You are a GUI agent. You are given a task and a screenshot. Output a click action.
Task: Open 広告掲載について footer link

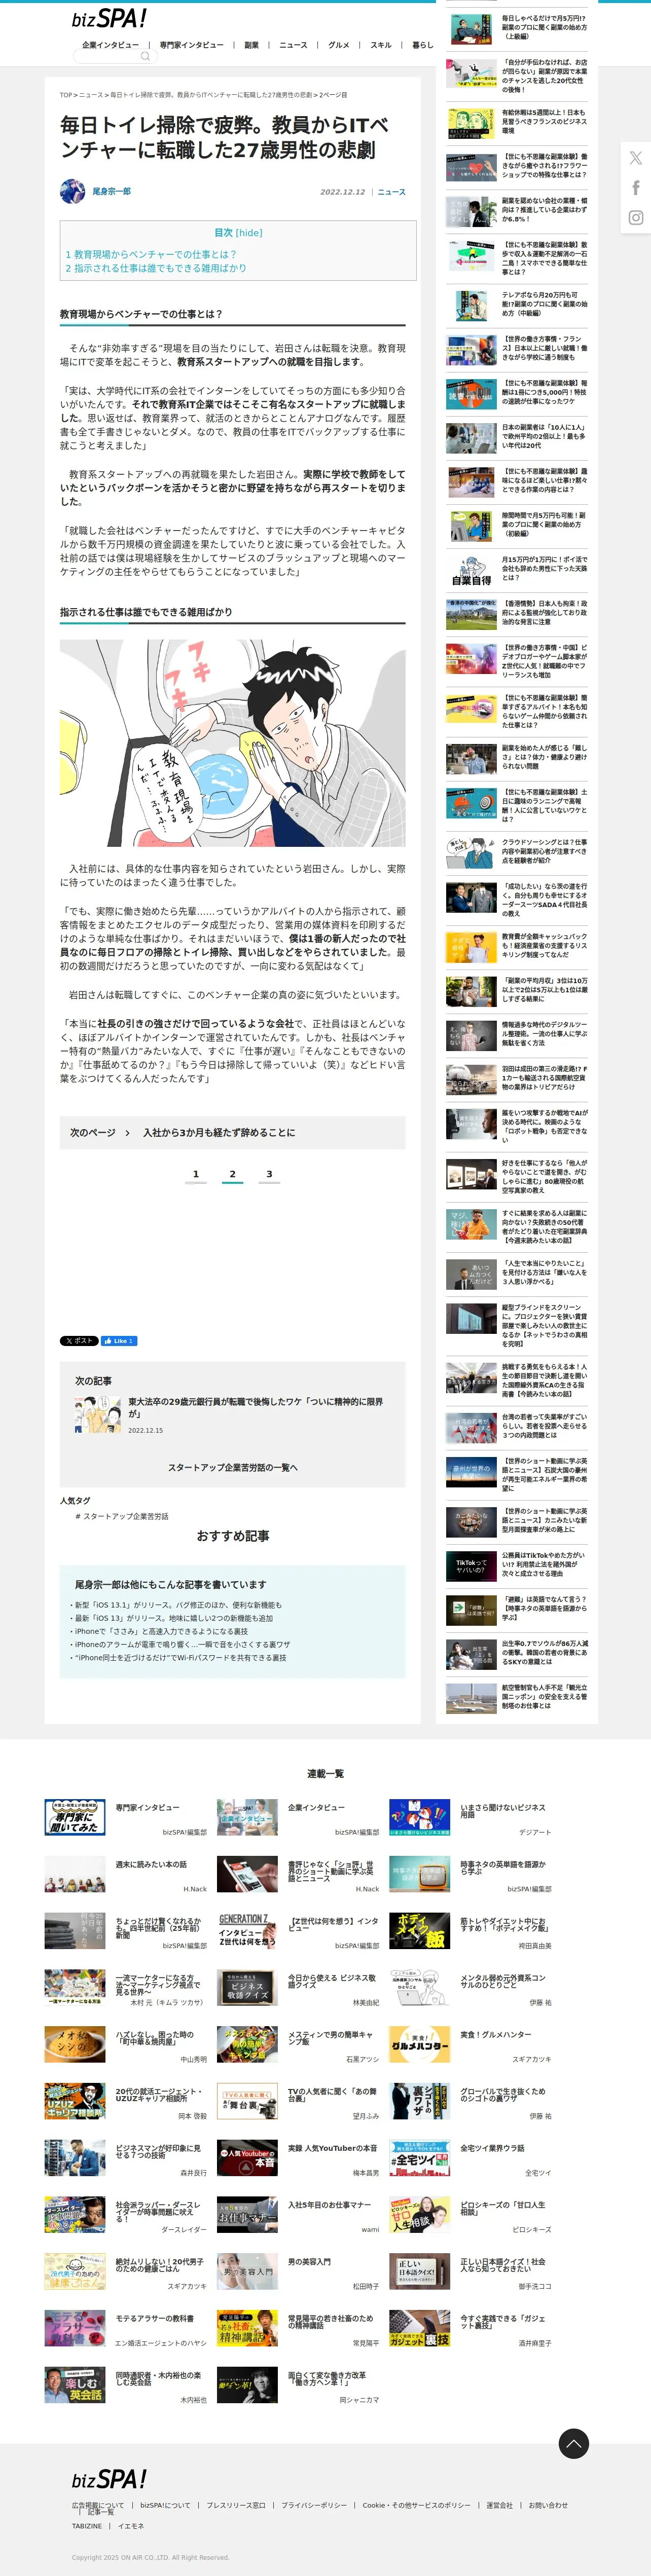[98, 2505]
